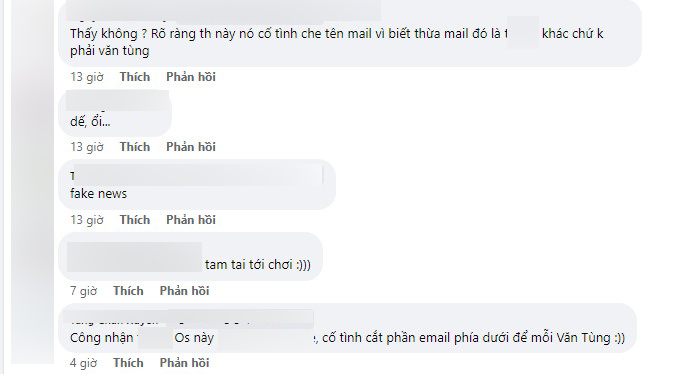Open the blurred author name above "Công nhận"

point(189,319)
